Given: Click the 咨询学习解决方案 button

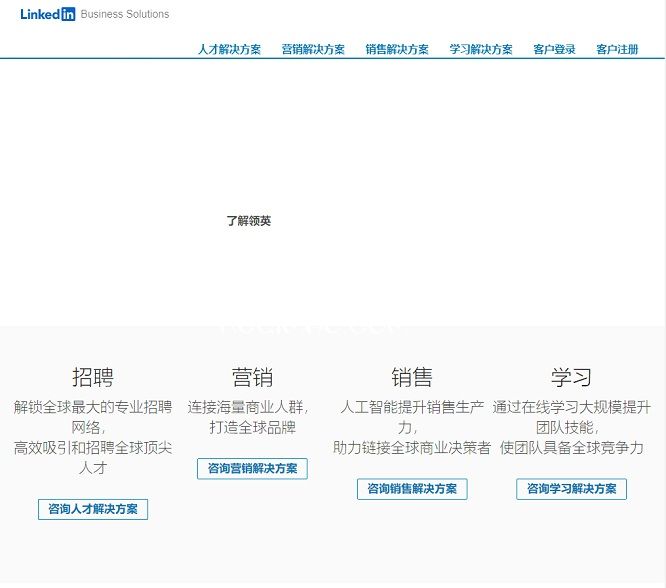Looking at the screenshot, I should click(571, 489).
